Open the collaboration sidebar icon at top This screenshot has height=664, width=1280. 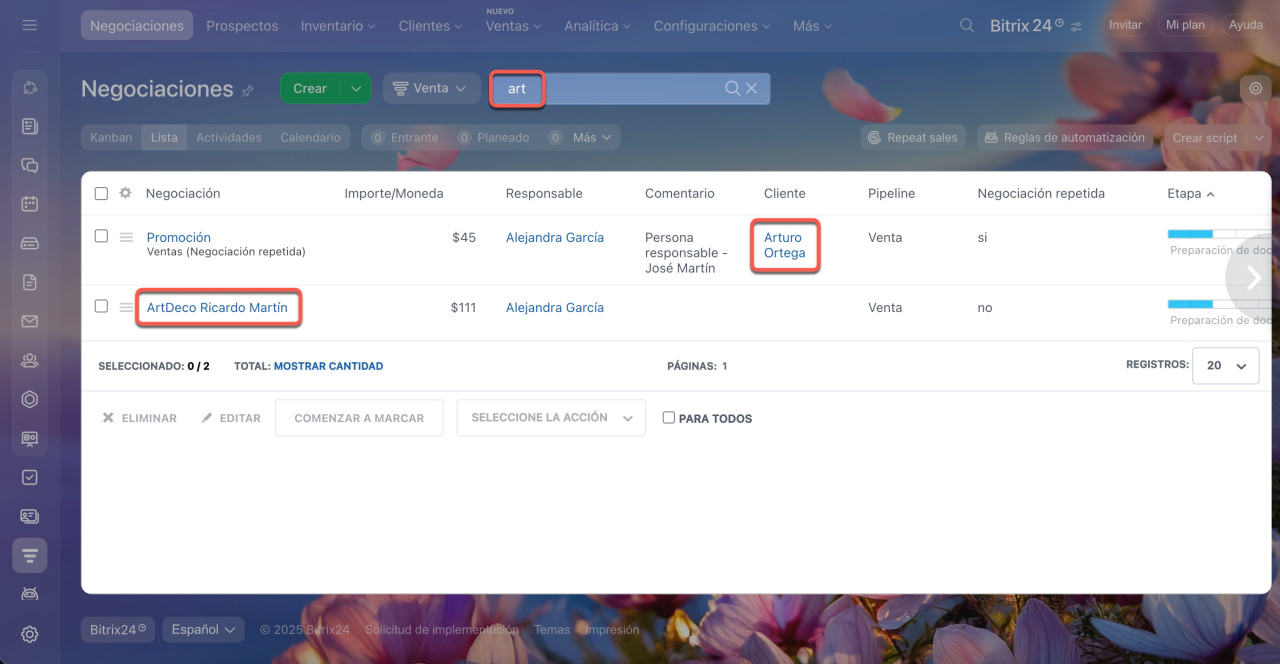[x=30, y=87]
